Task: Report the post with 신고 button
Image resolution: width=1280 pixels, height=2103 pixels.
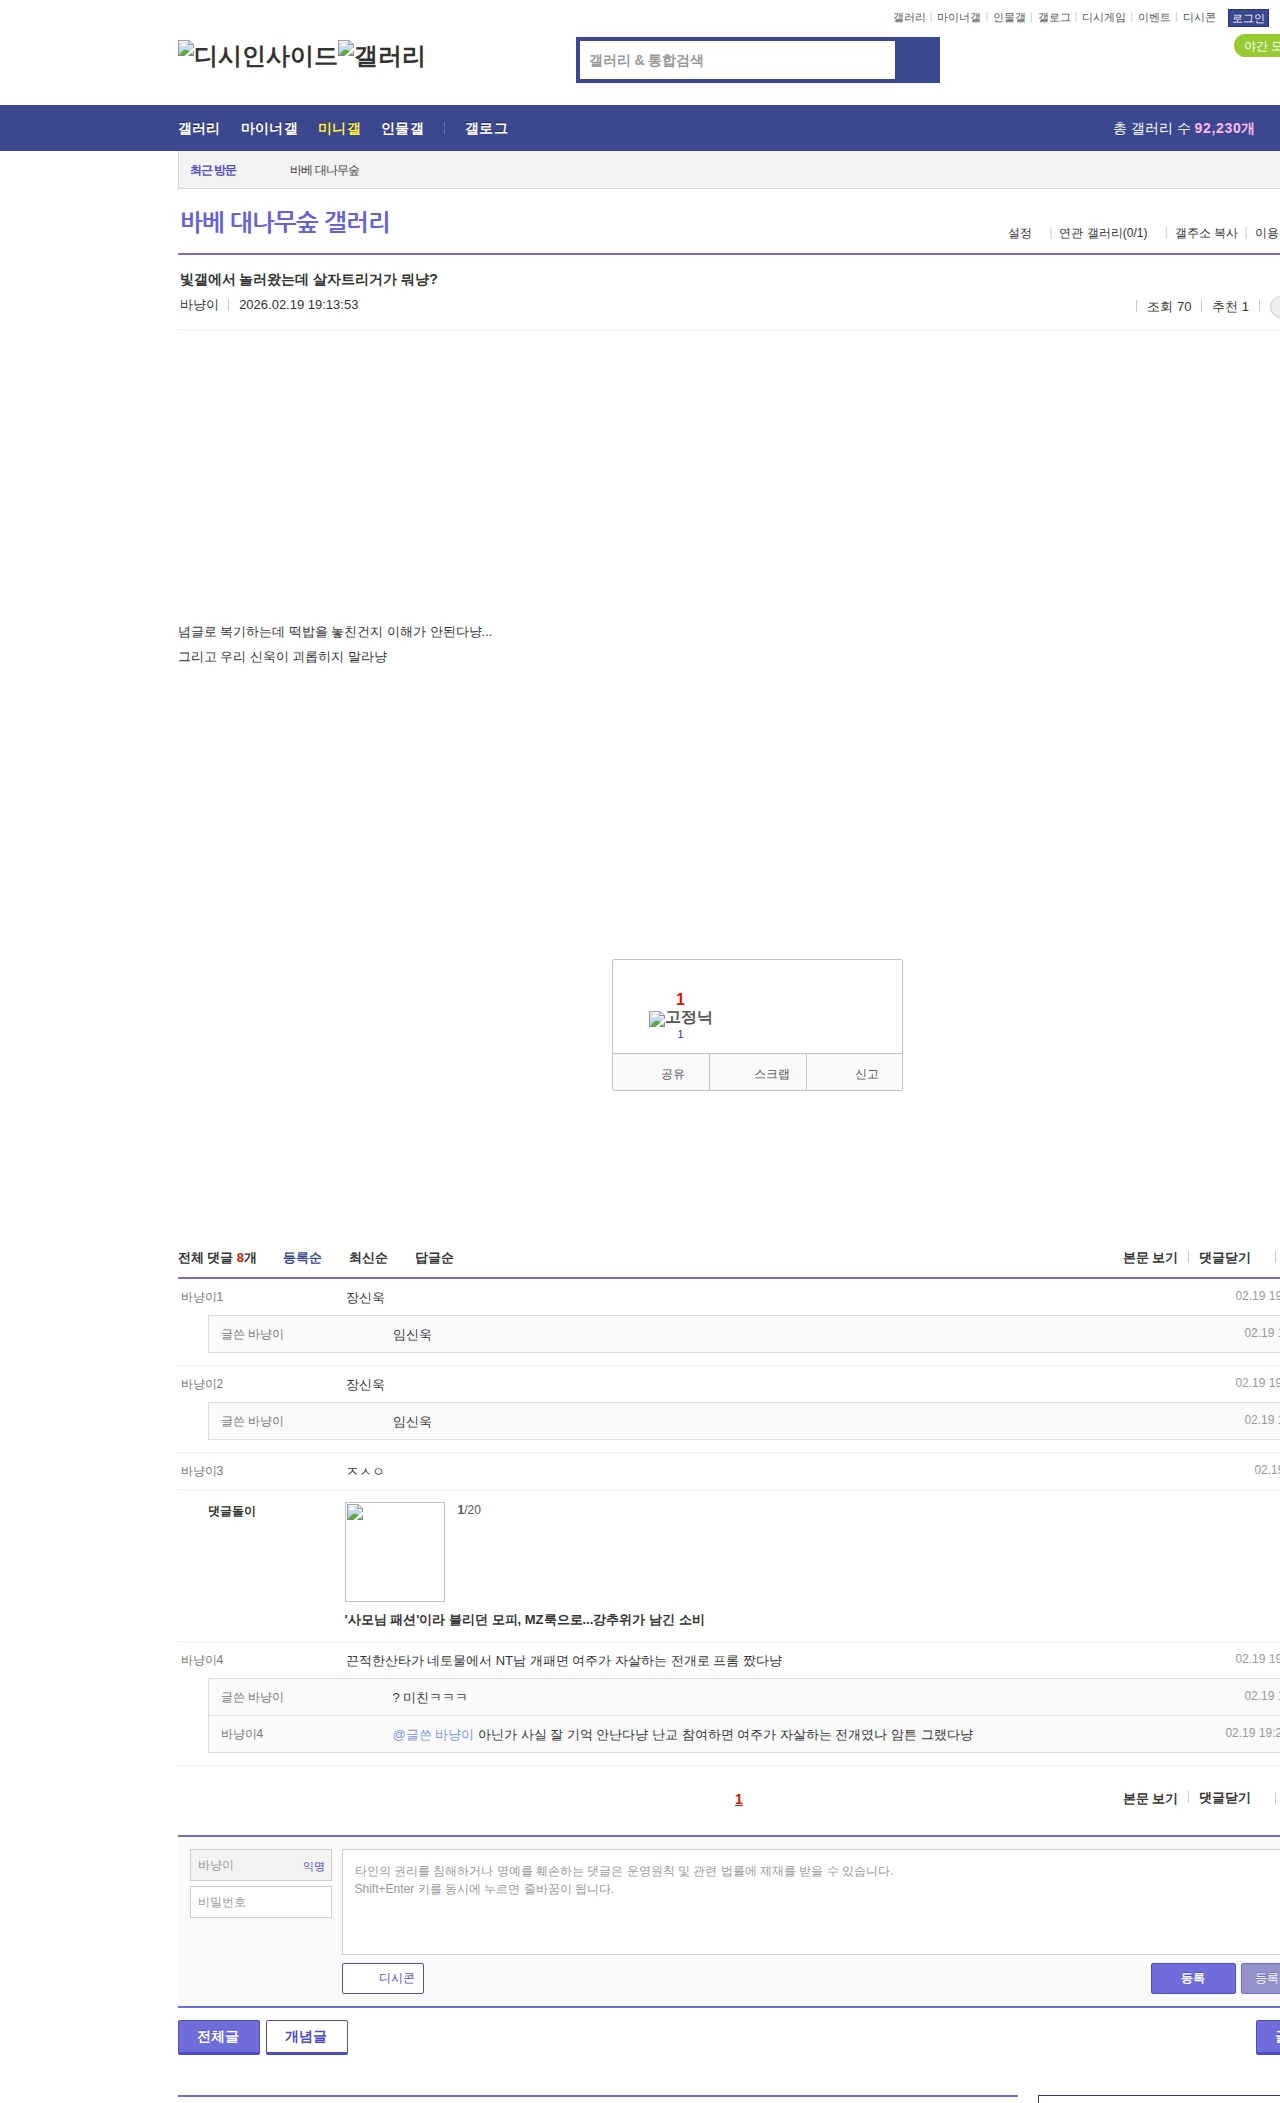Action: 866,1074
